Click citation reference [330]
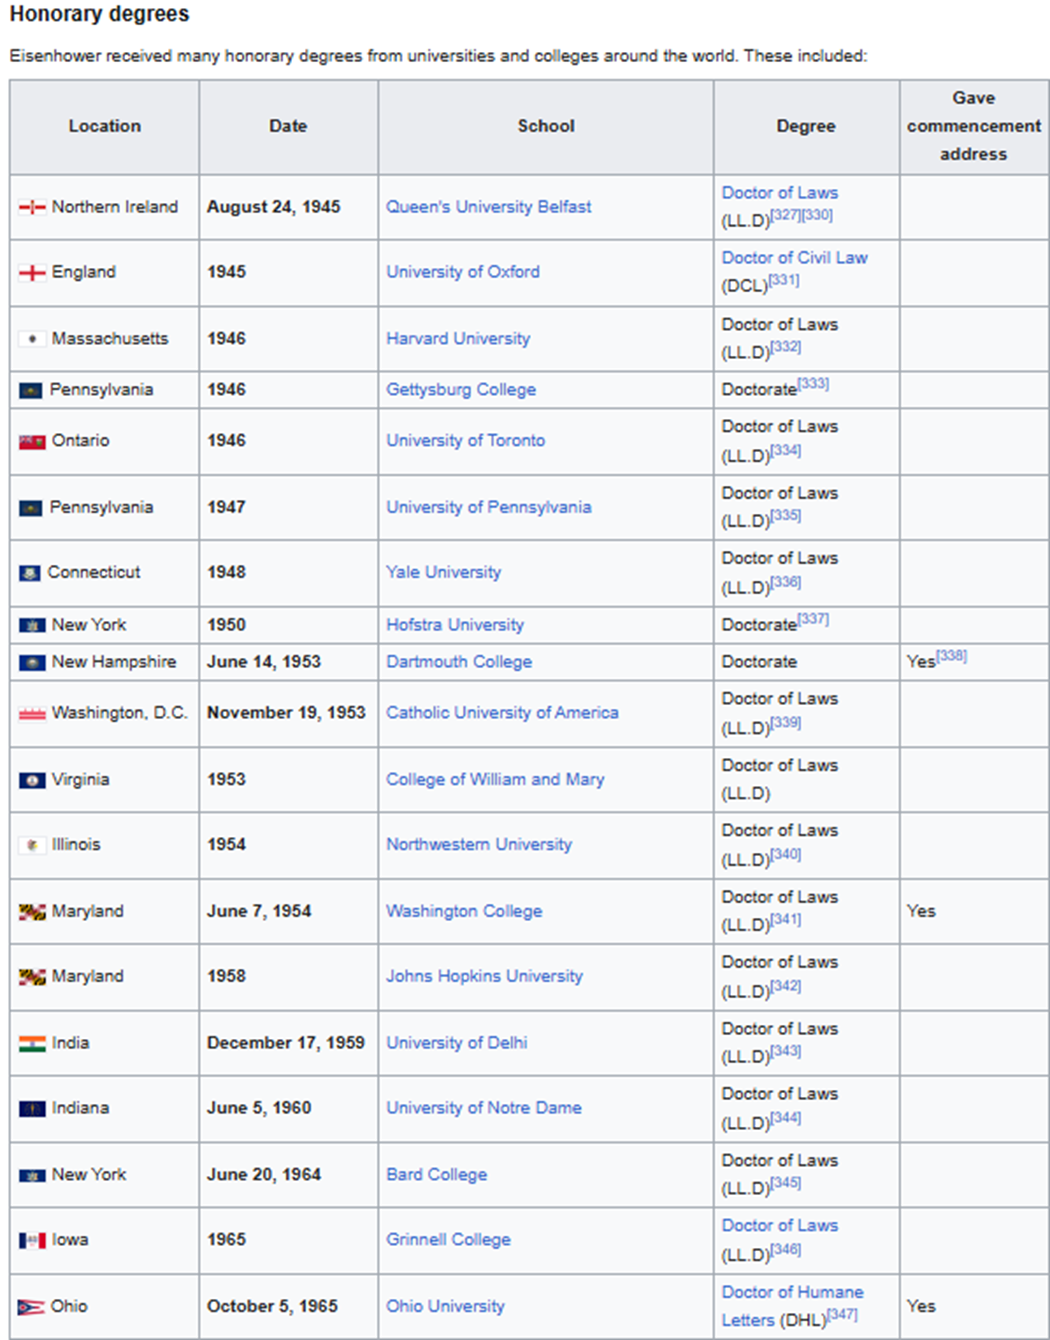Image resolution: width=1050 pixels, height=1340 pixels. pos(817,216)
